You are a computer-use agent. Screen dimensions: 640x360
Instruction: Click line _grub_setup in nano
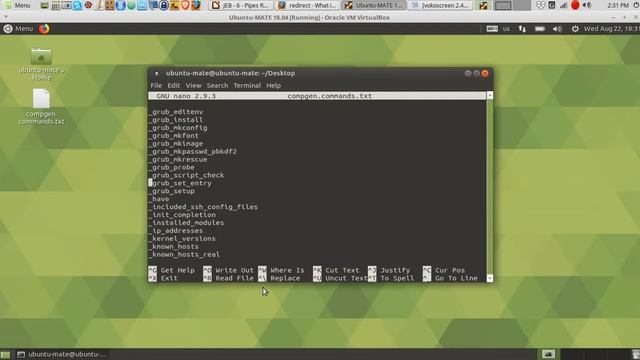172,191
